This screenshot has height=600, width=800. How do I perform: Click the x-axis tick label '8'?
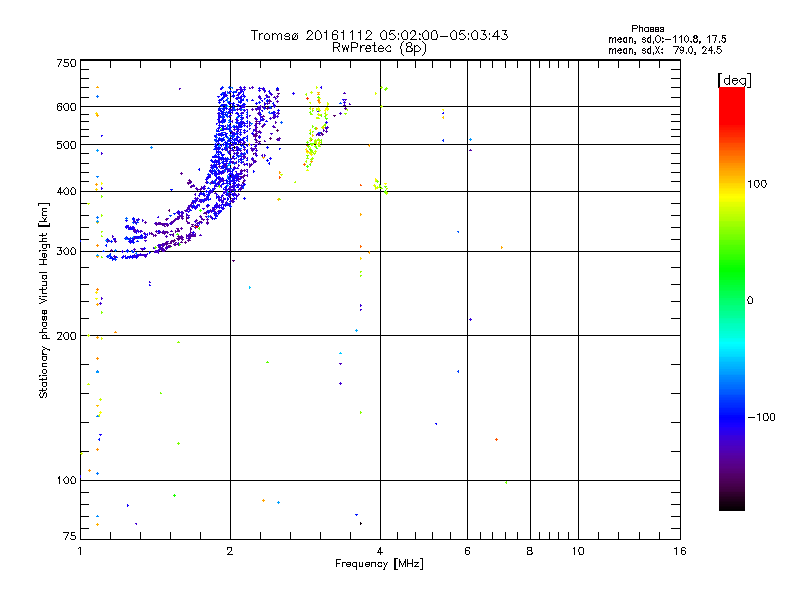[530, 551]
